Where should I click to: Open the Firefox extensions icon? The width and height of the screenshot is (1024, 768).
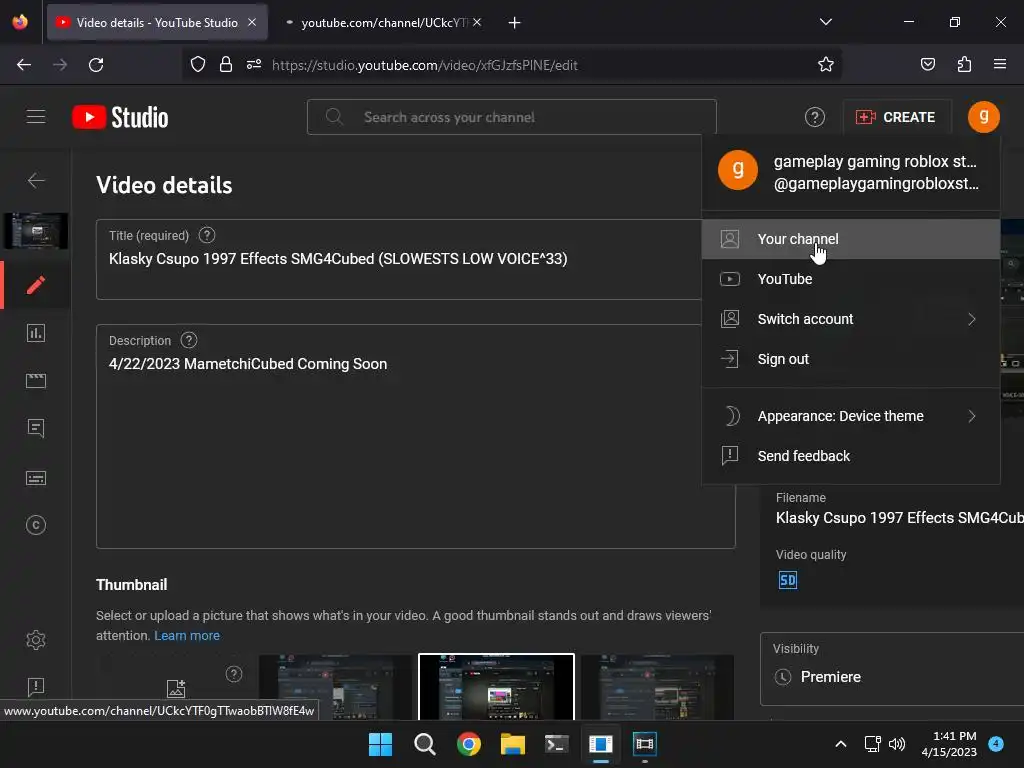964,64
